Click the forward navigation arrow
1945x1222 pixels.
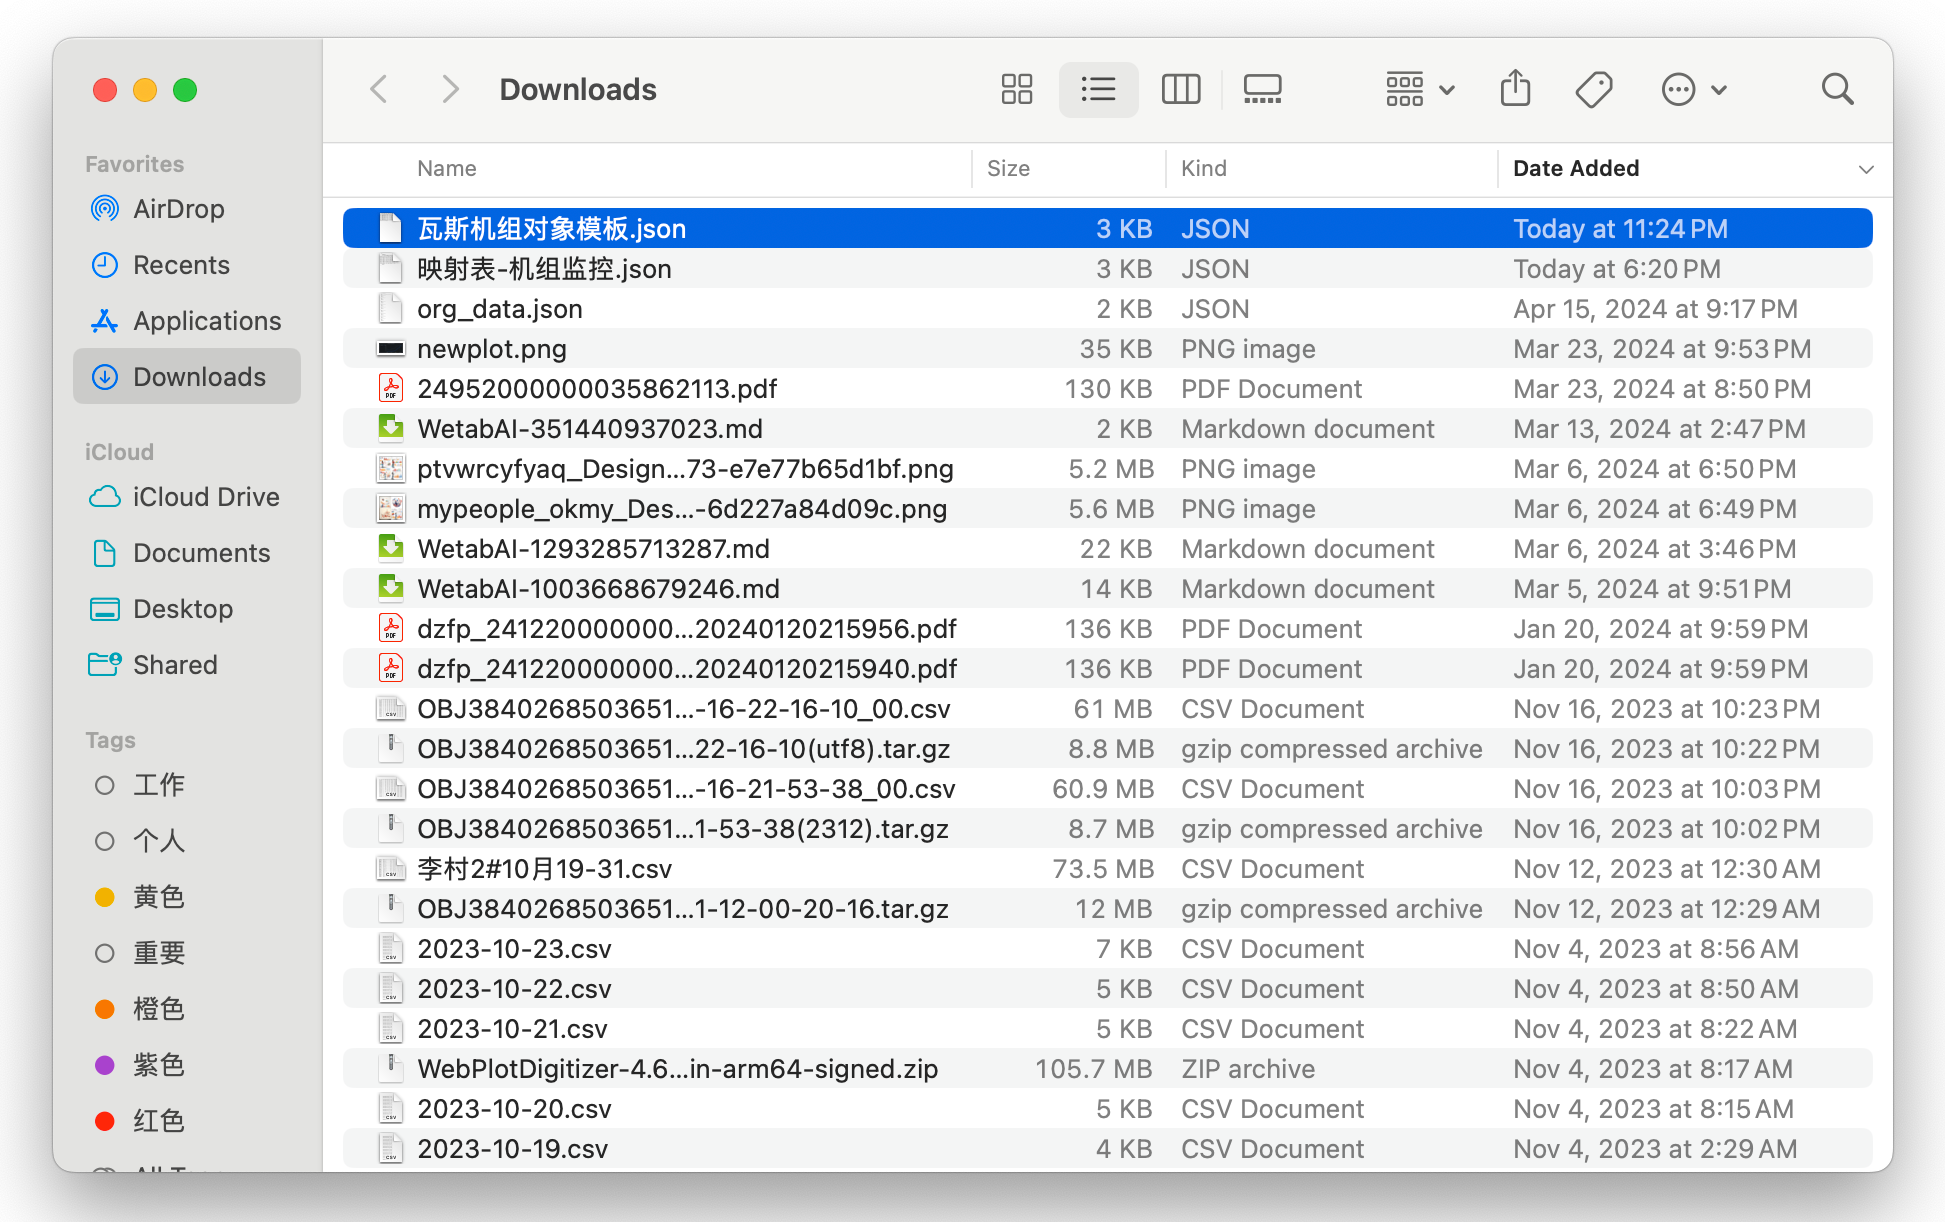click(x=450, y=90)
